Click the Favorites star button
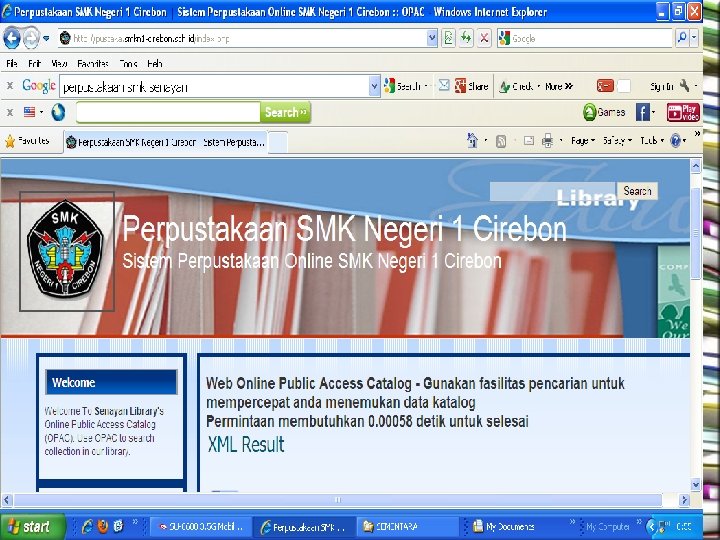 27,141
